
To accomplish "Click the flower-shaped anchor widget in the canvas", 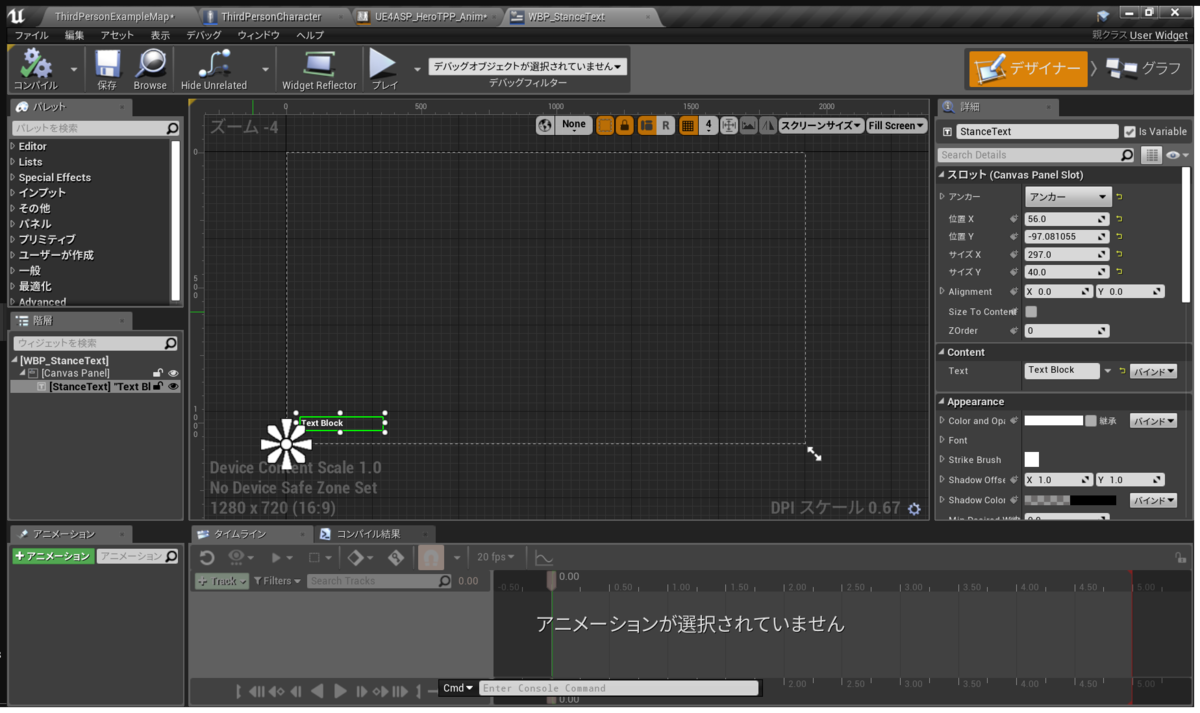I will [287, 443].
